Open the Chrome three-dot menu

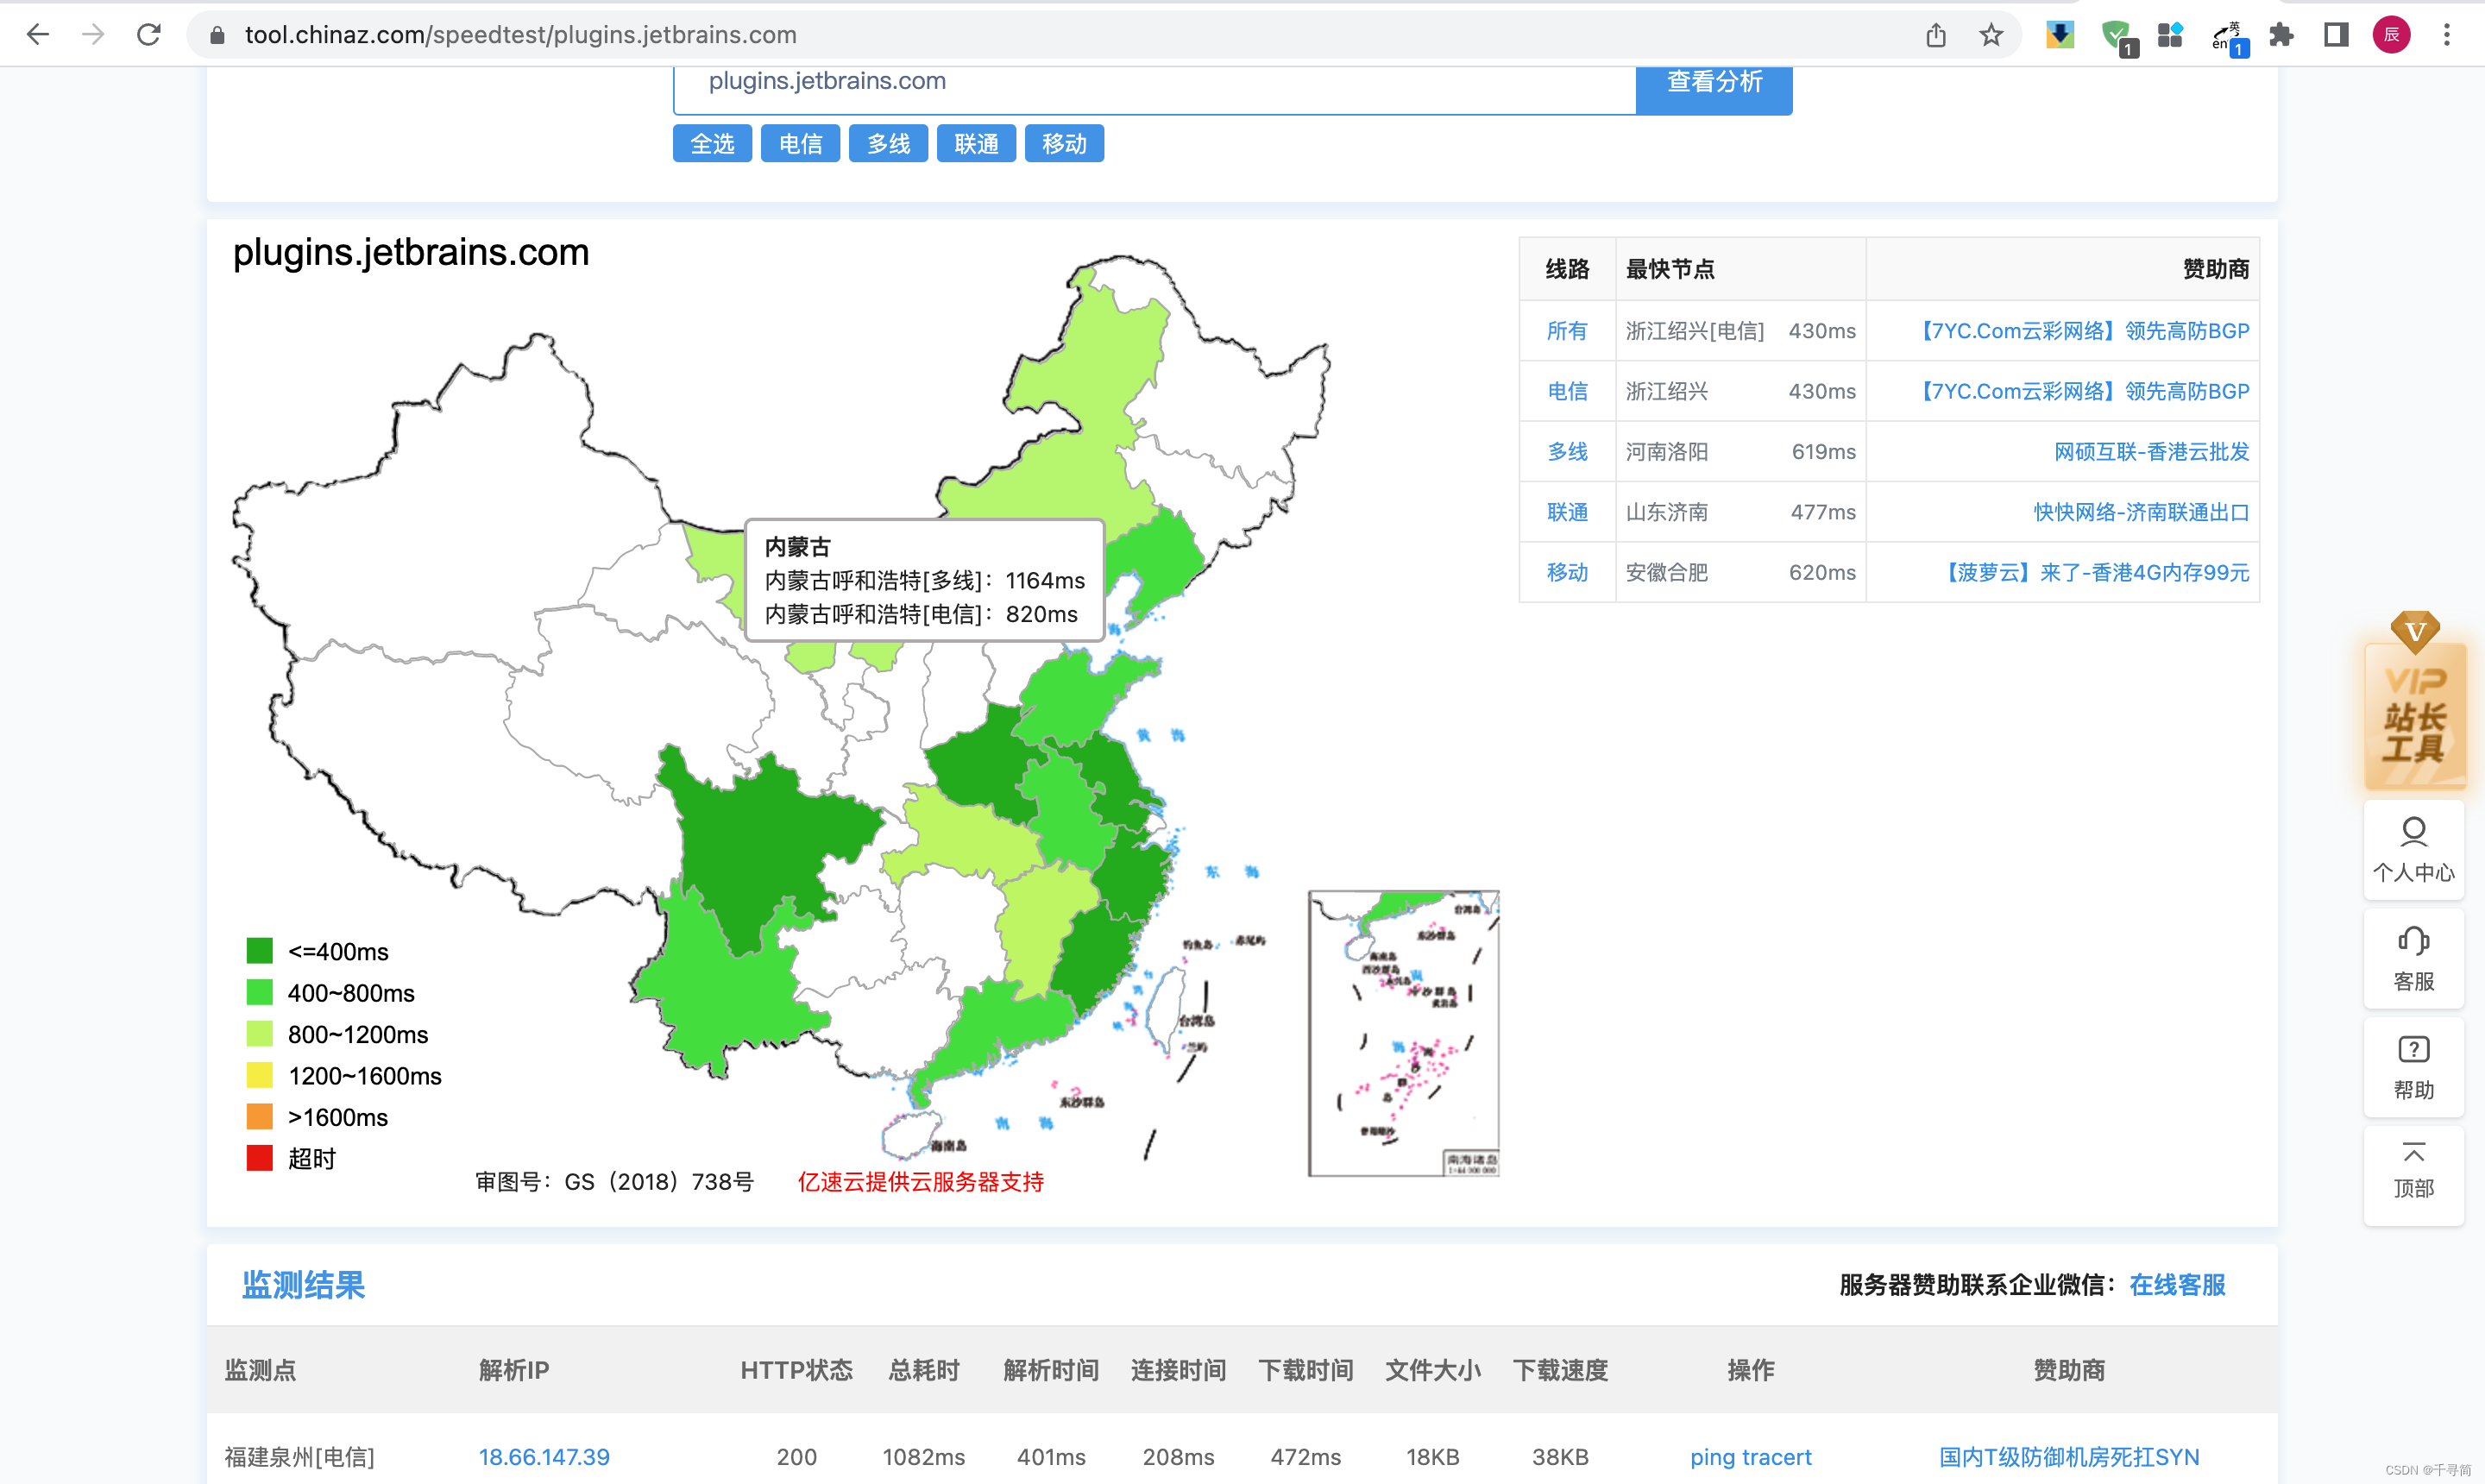2446,35
